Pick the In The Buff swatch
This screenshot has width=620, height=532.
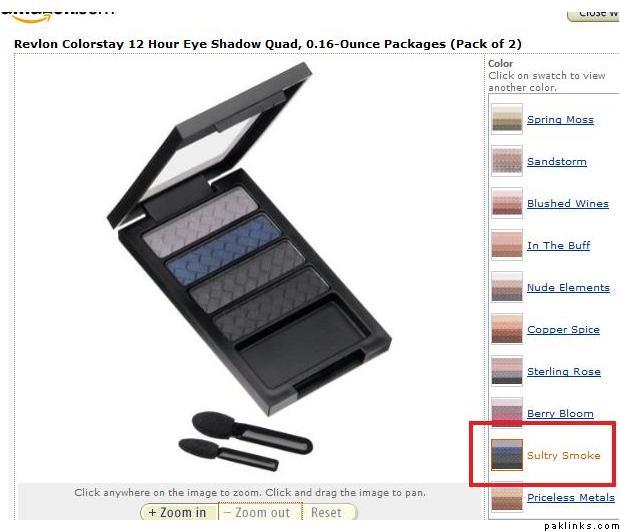click(x=507, y=245)
